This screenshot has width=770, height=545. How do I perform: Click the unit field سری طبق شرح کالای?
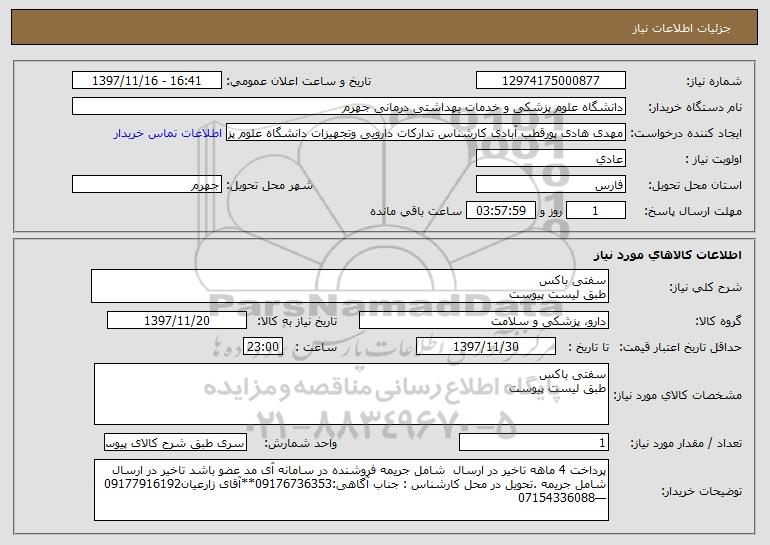click(175, 442)
